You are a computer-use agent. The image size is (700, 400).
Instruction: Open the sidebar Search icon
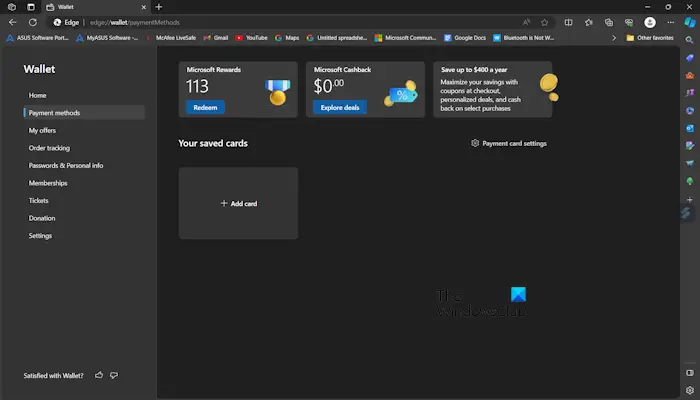(690, 40)
